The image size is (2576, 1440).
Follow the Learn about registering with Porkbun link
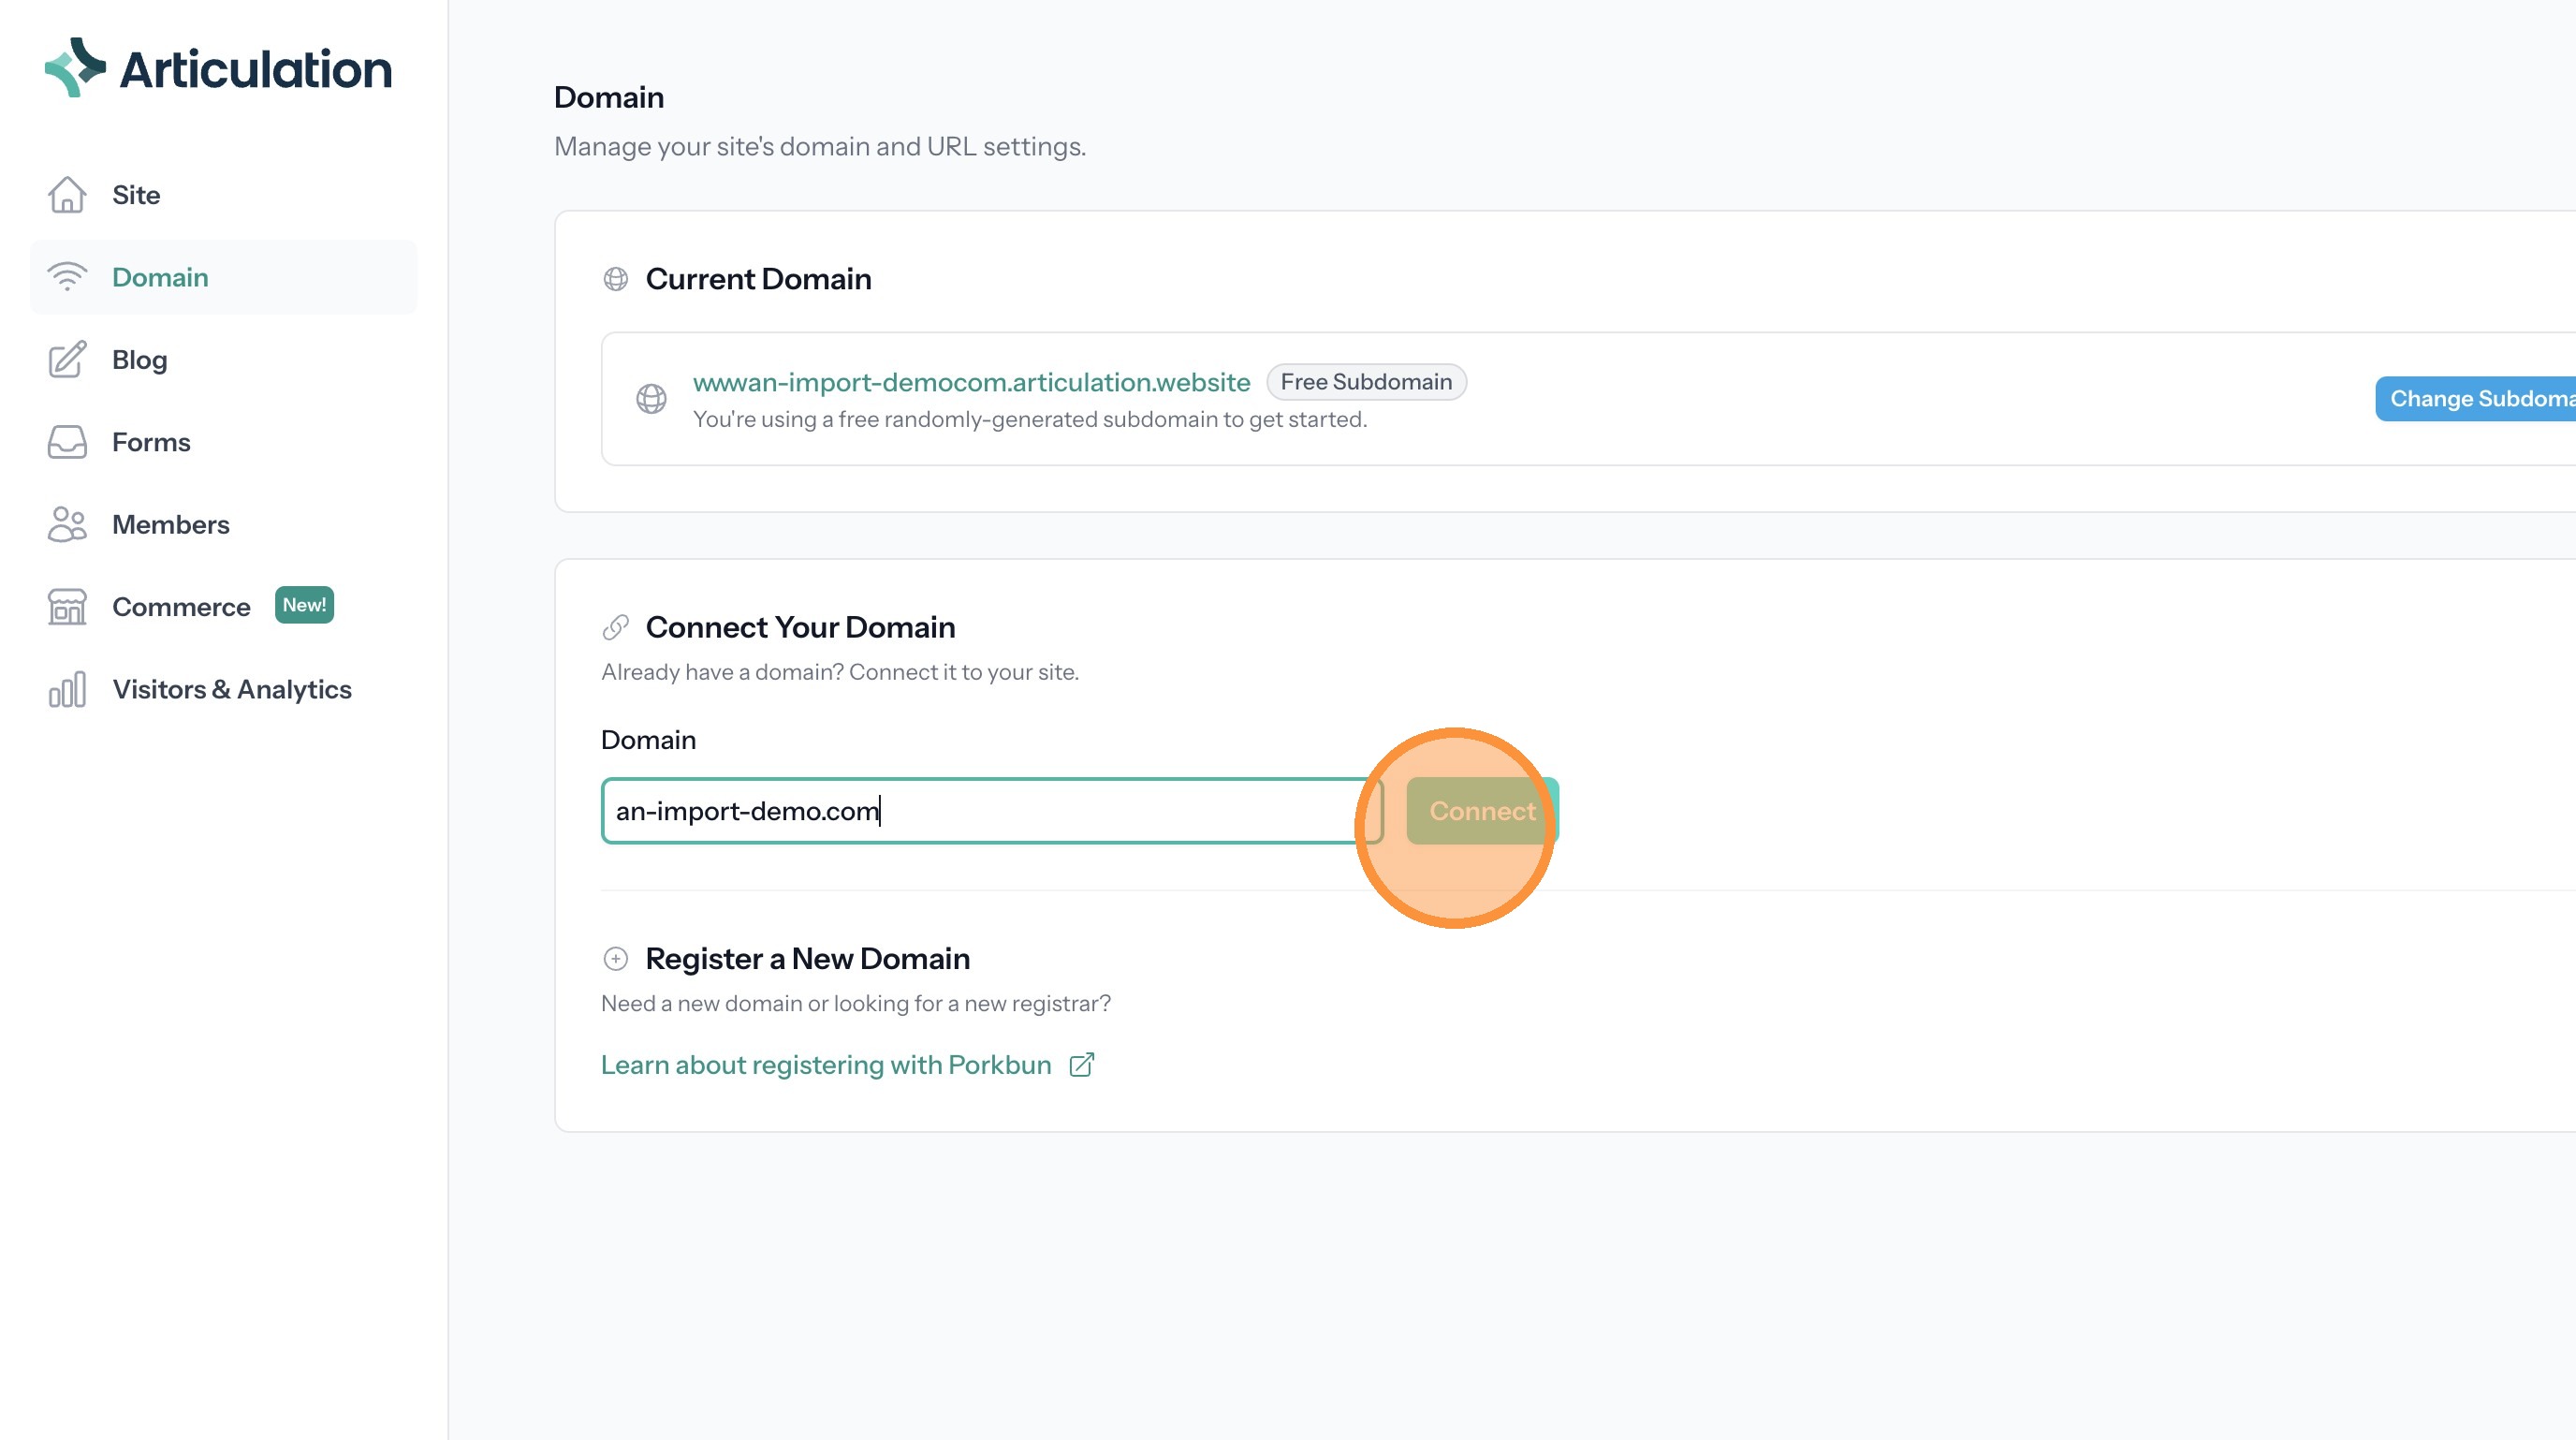[x=826, y=1065]
